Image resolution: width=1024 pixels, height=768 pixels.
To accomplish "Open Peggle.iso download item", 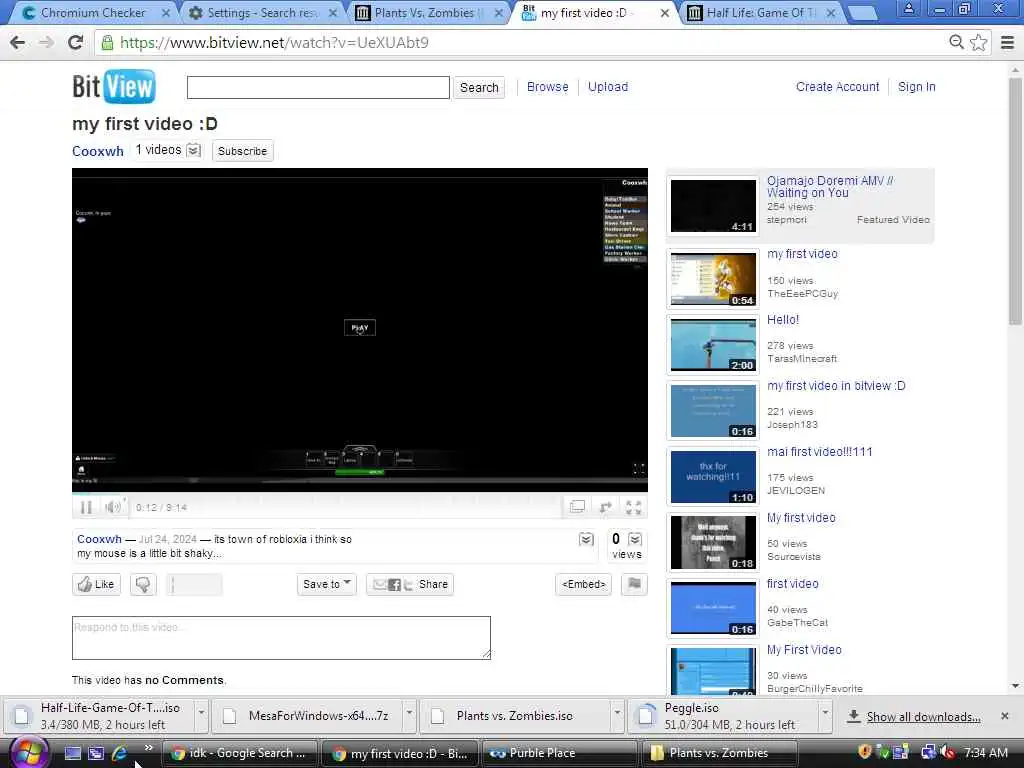I will click(x=723, y=716).
